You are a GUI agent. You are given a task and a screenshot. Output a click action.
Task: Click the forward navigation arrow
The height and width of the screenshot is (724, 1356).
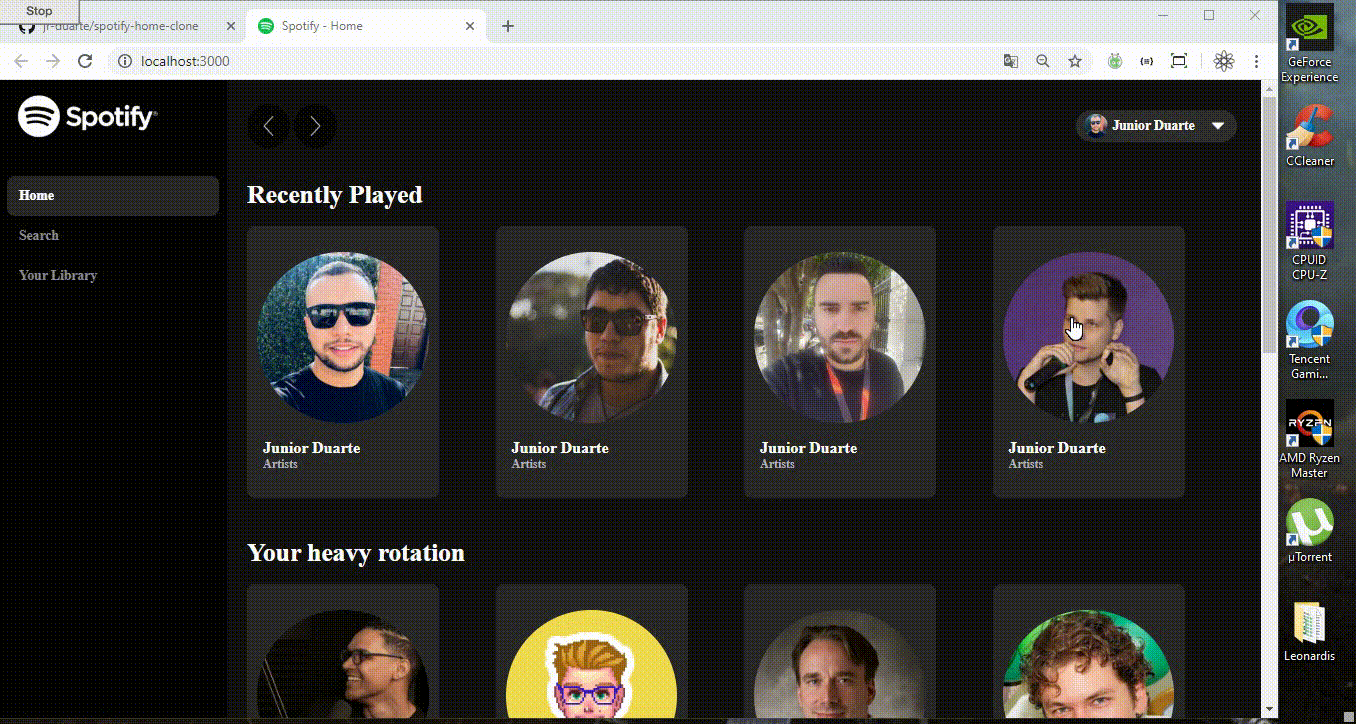point(315,126)
